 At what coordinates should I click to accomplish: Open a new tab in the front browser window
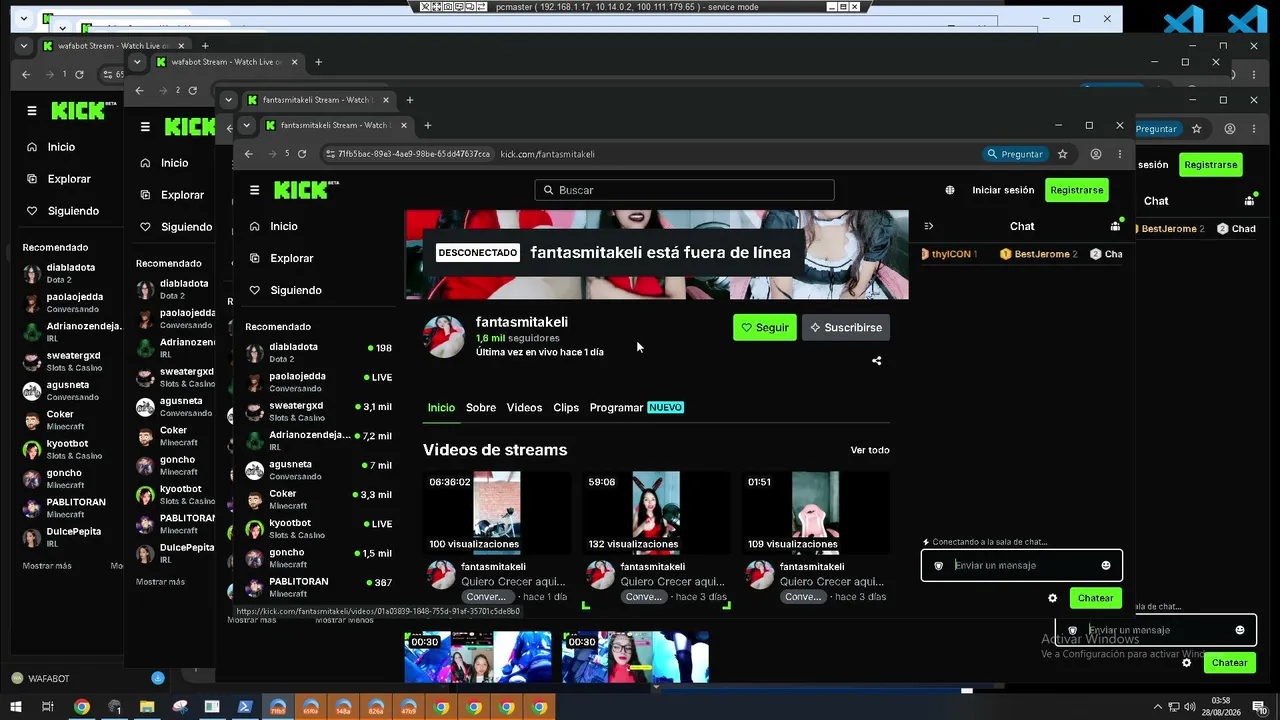[428, 125]
